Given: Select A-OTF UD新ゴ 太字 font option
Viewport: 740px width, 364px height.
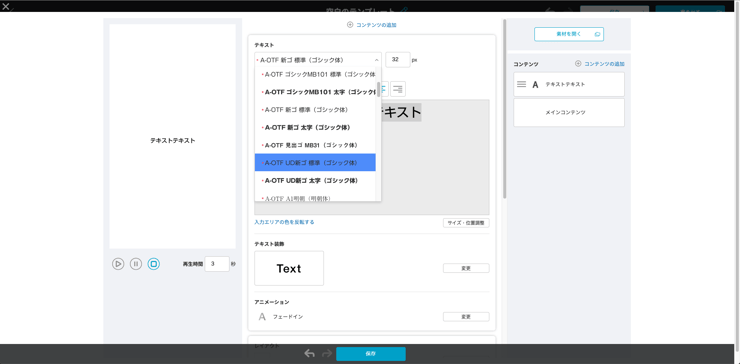Looking at the screenshot, I should click(x=315, y=180).
